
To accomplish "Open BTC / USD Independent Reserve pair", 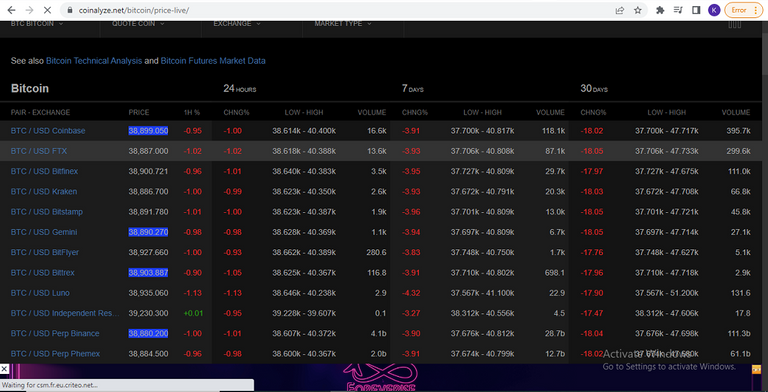I will (65, 313).
